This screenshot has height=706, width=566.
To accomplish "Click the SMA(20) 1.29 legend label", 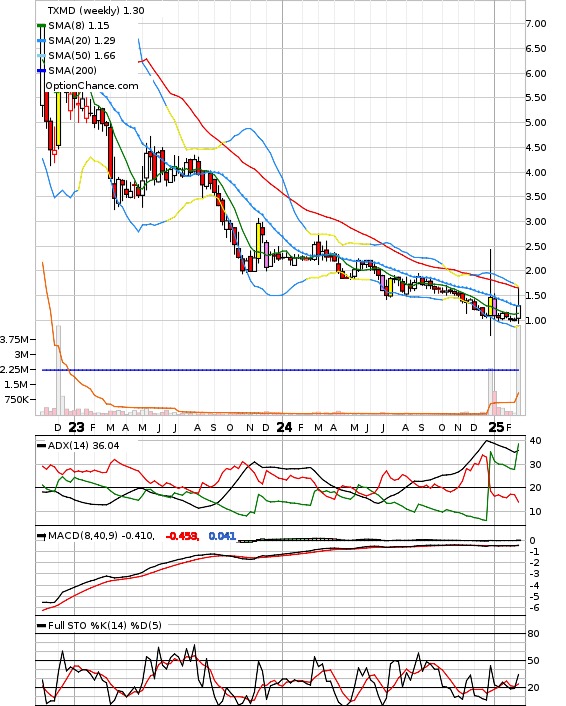I will point(82,41).
